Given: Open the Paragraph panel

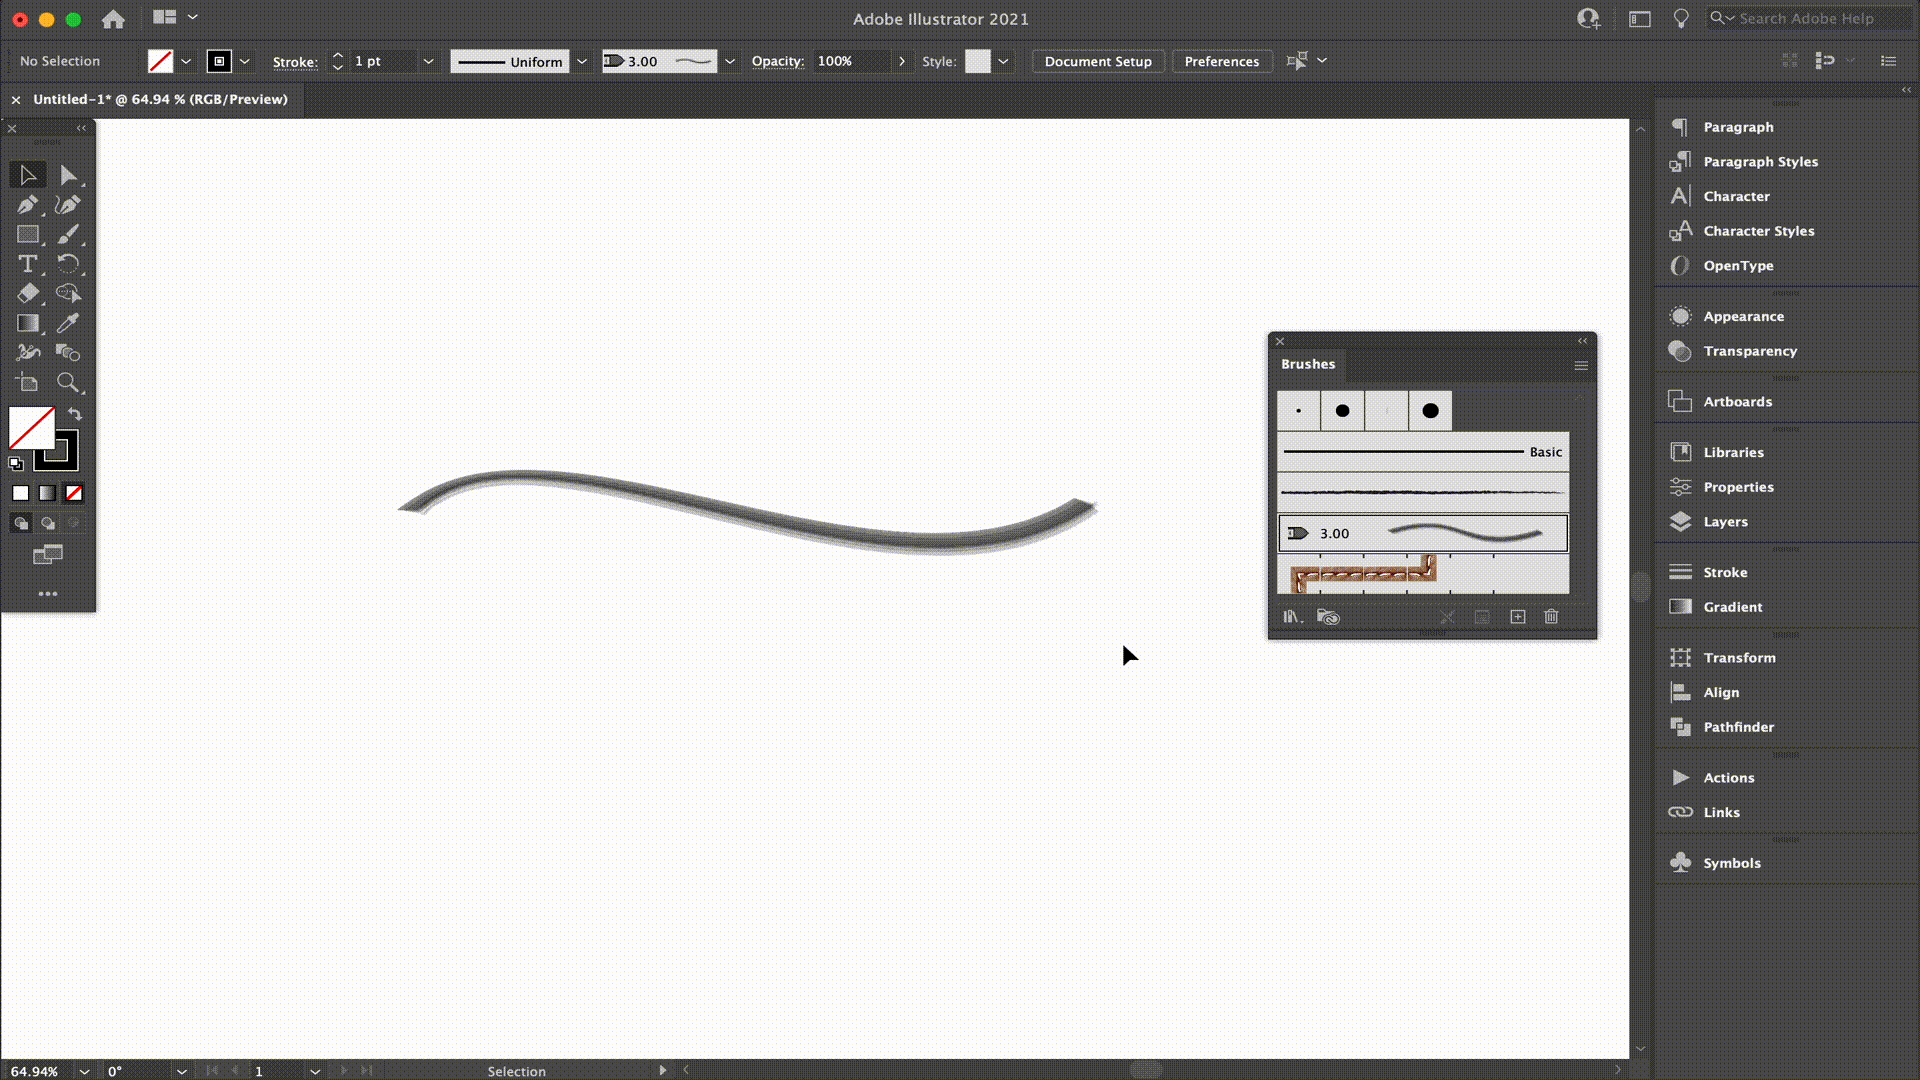Looking at the screenshot, I should tap(1738, 127).
